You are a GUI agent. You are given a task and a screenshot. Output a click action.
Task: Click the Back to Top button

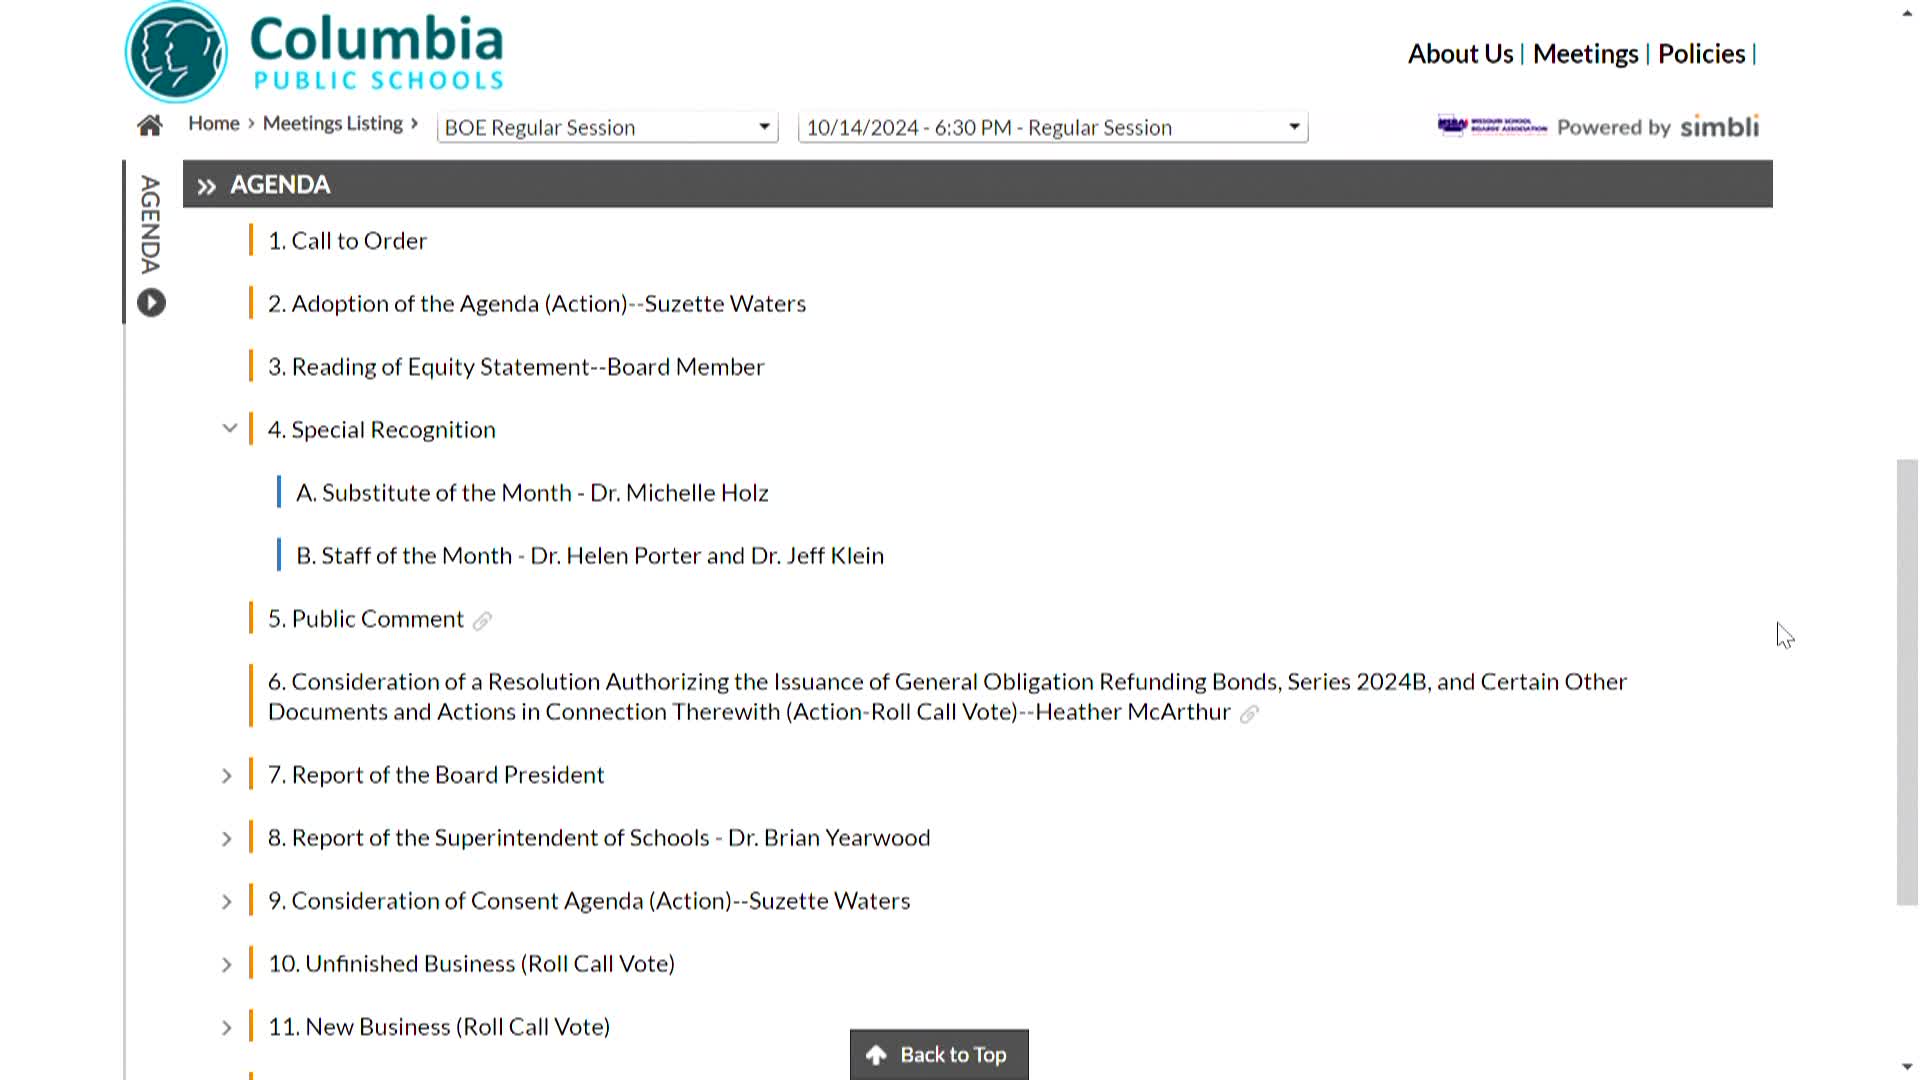click(x=939, y=1054)
